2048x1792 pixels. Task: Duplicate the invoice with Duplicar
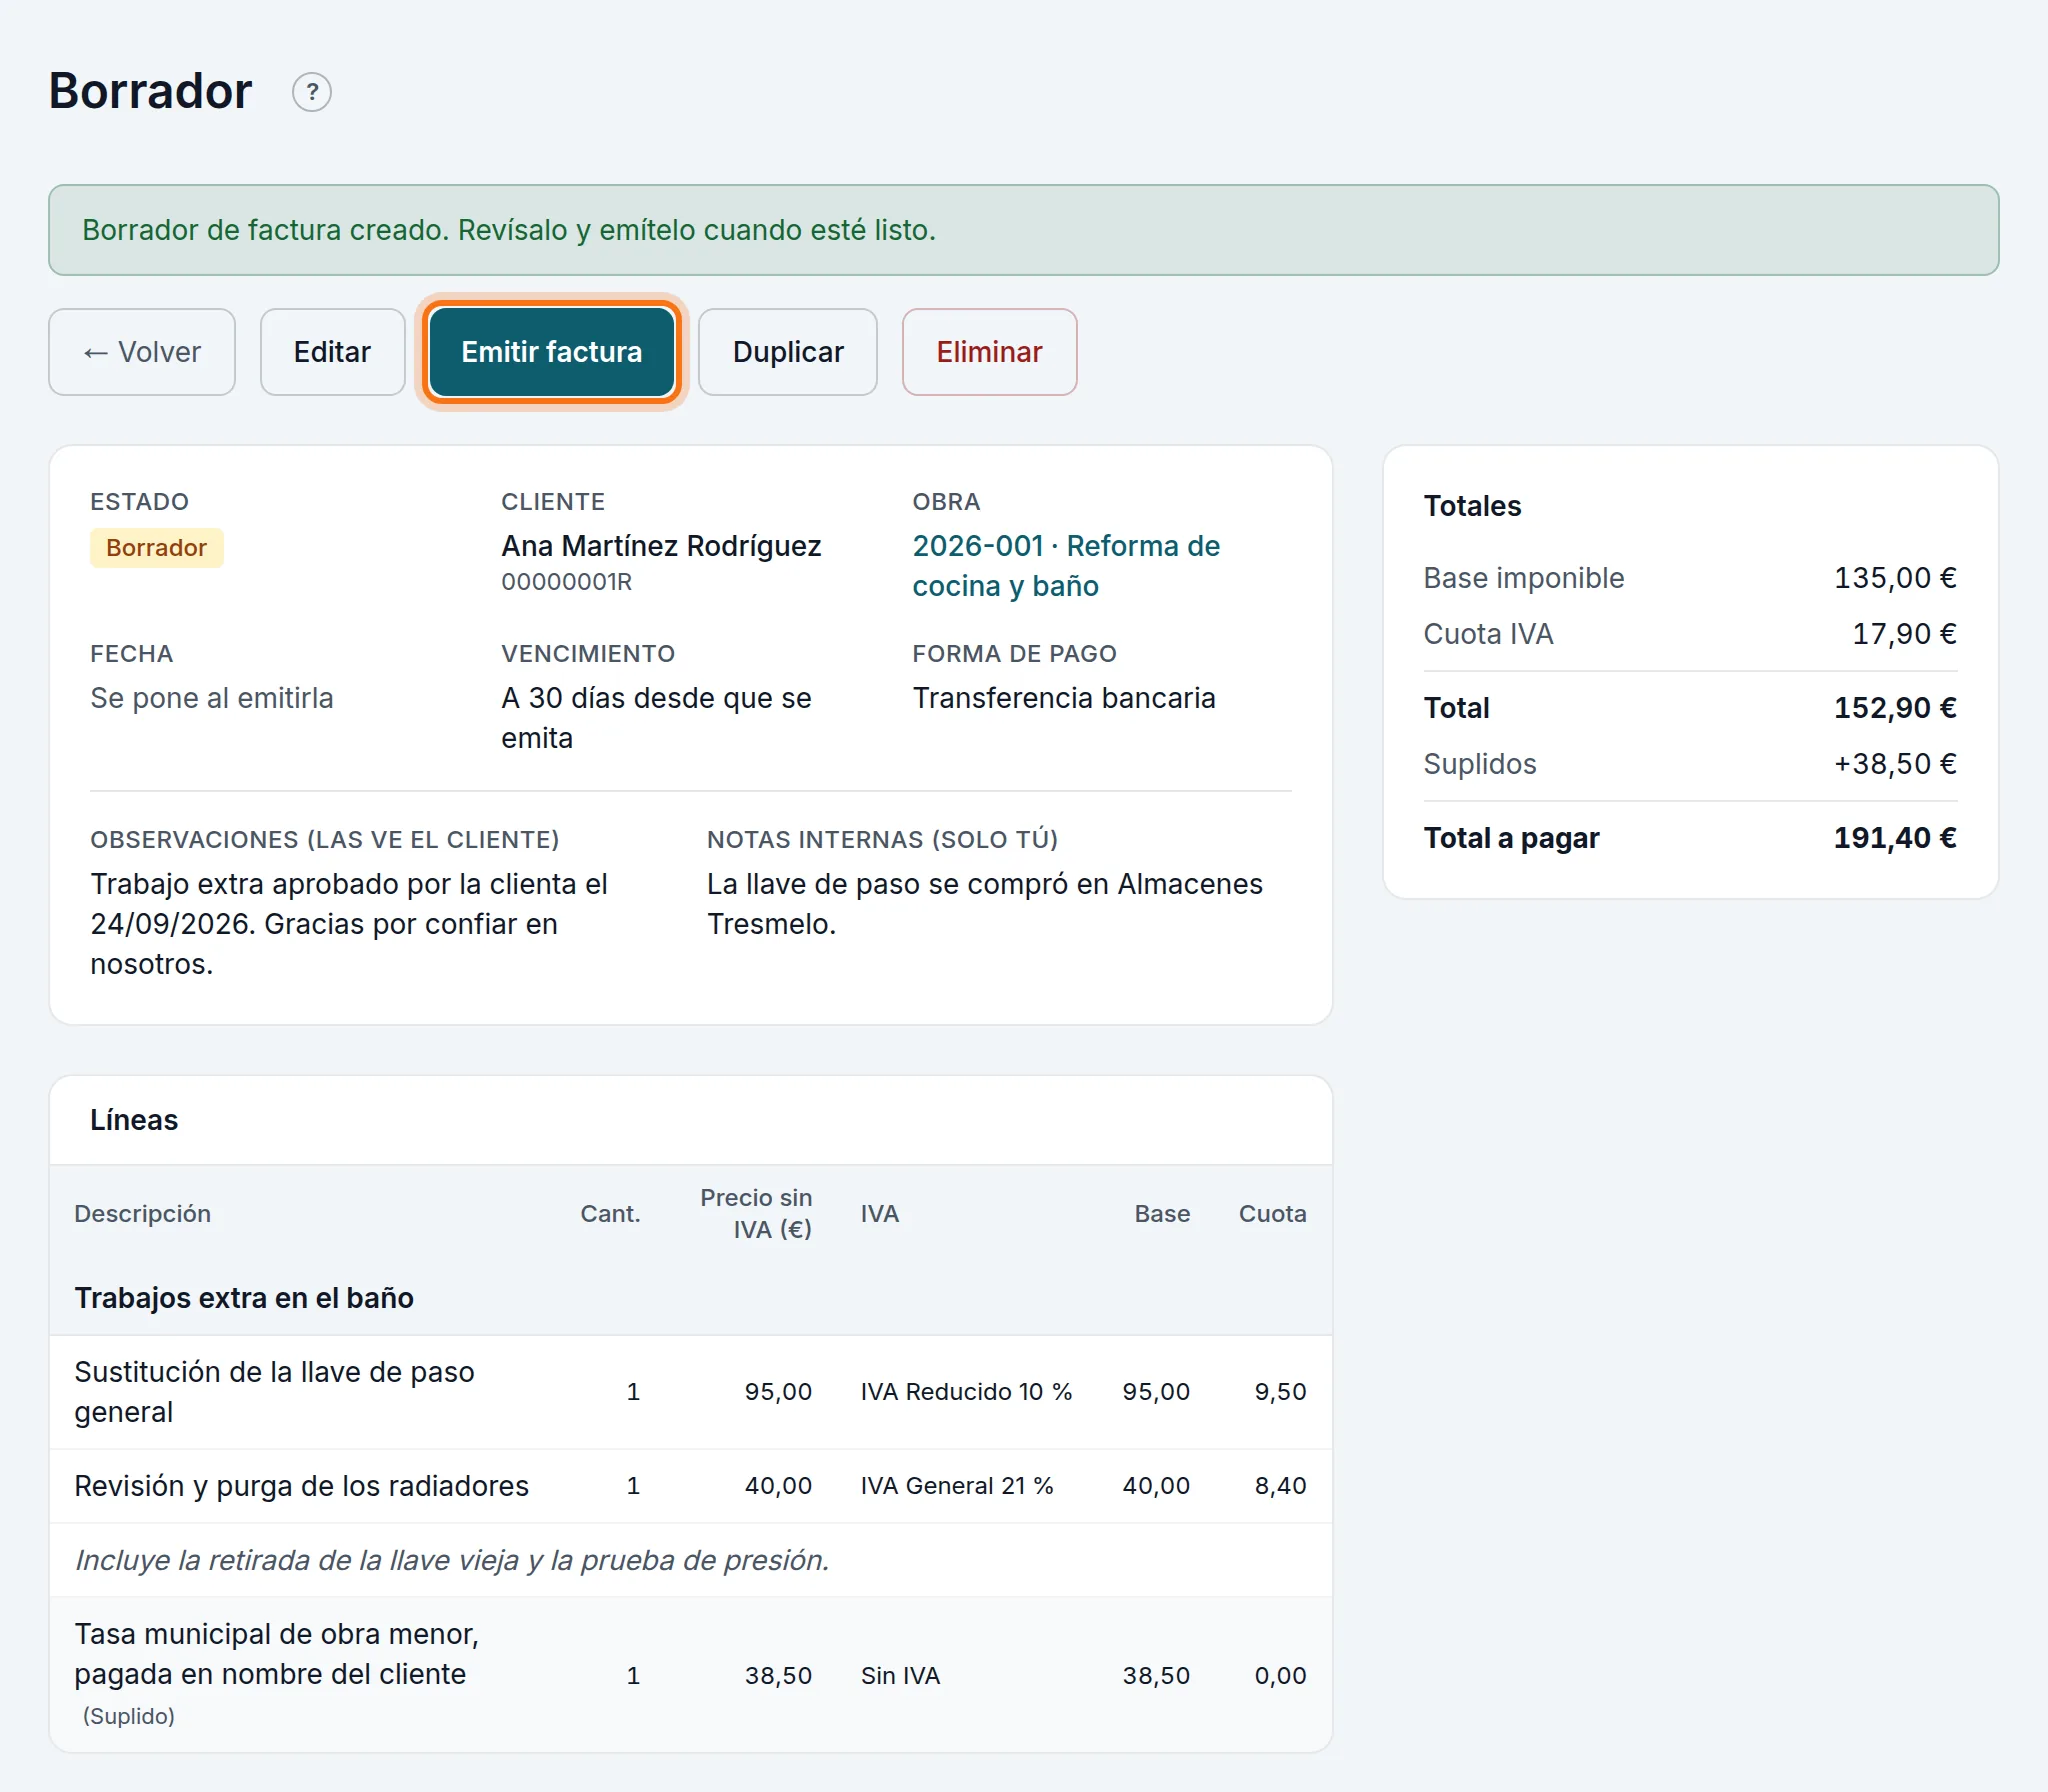click(x=788, y=352)
